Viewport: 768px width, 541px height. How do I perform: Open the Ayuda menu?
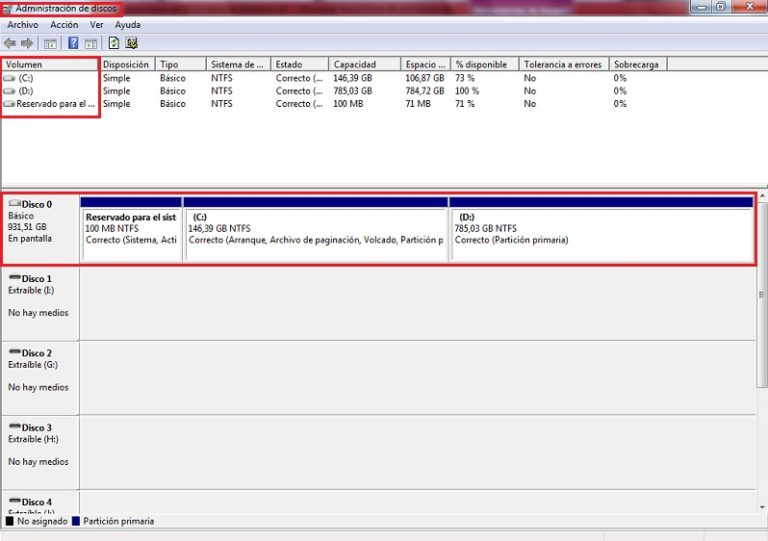click(x=128, y=24)
